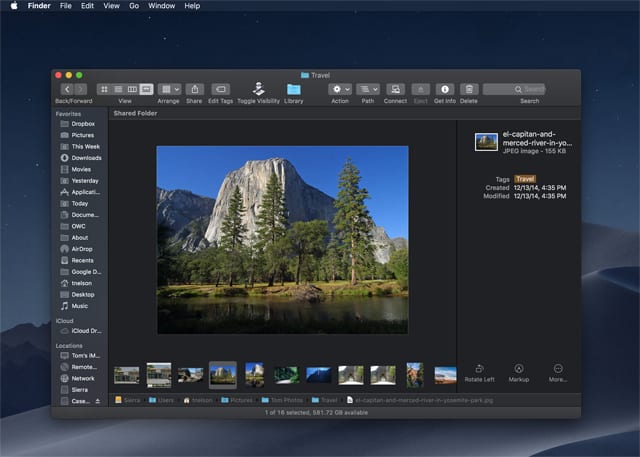Viewport: 640px width, 457px height.
Task: Open Edit Tags in the toolbar
Action: pos(221,89)
